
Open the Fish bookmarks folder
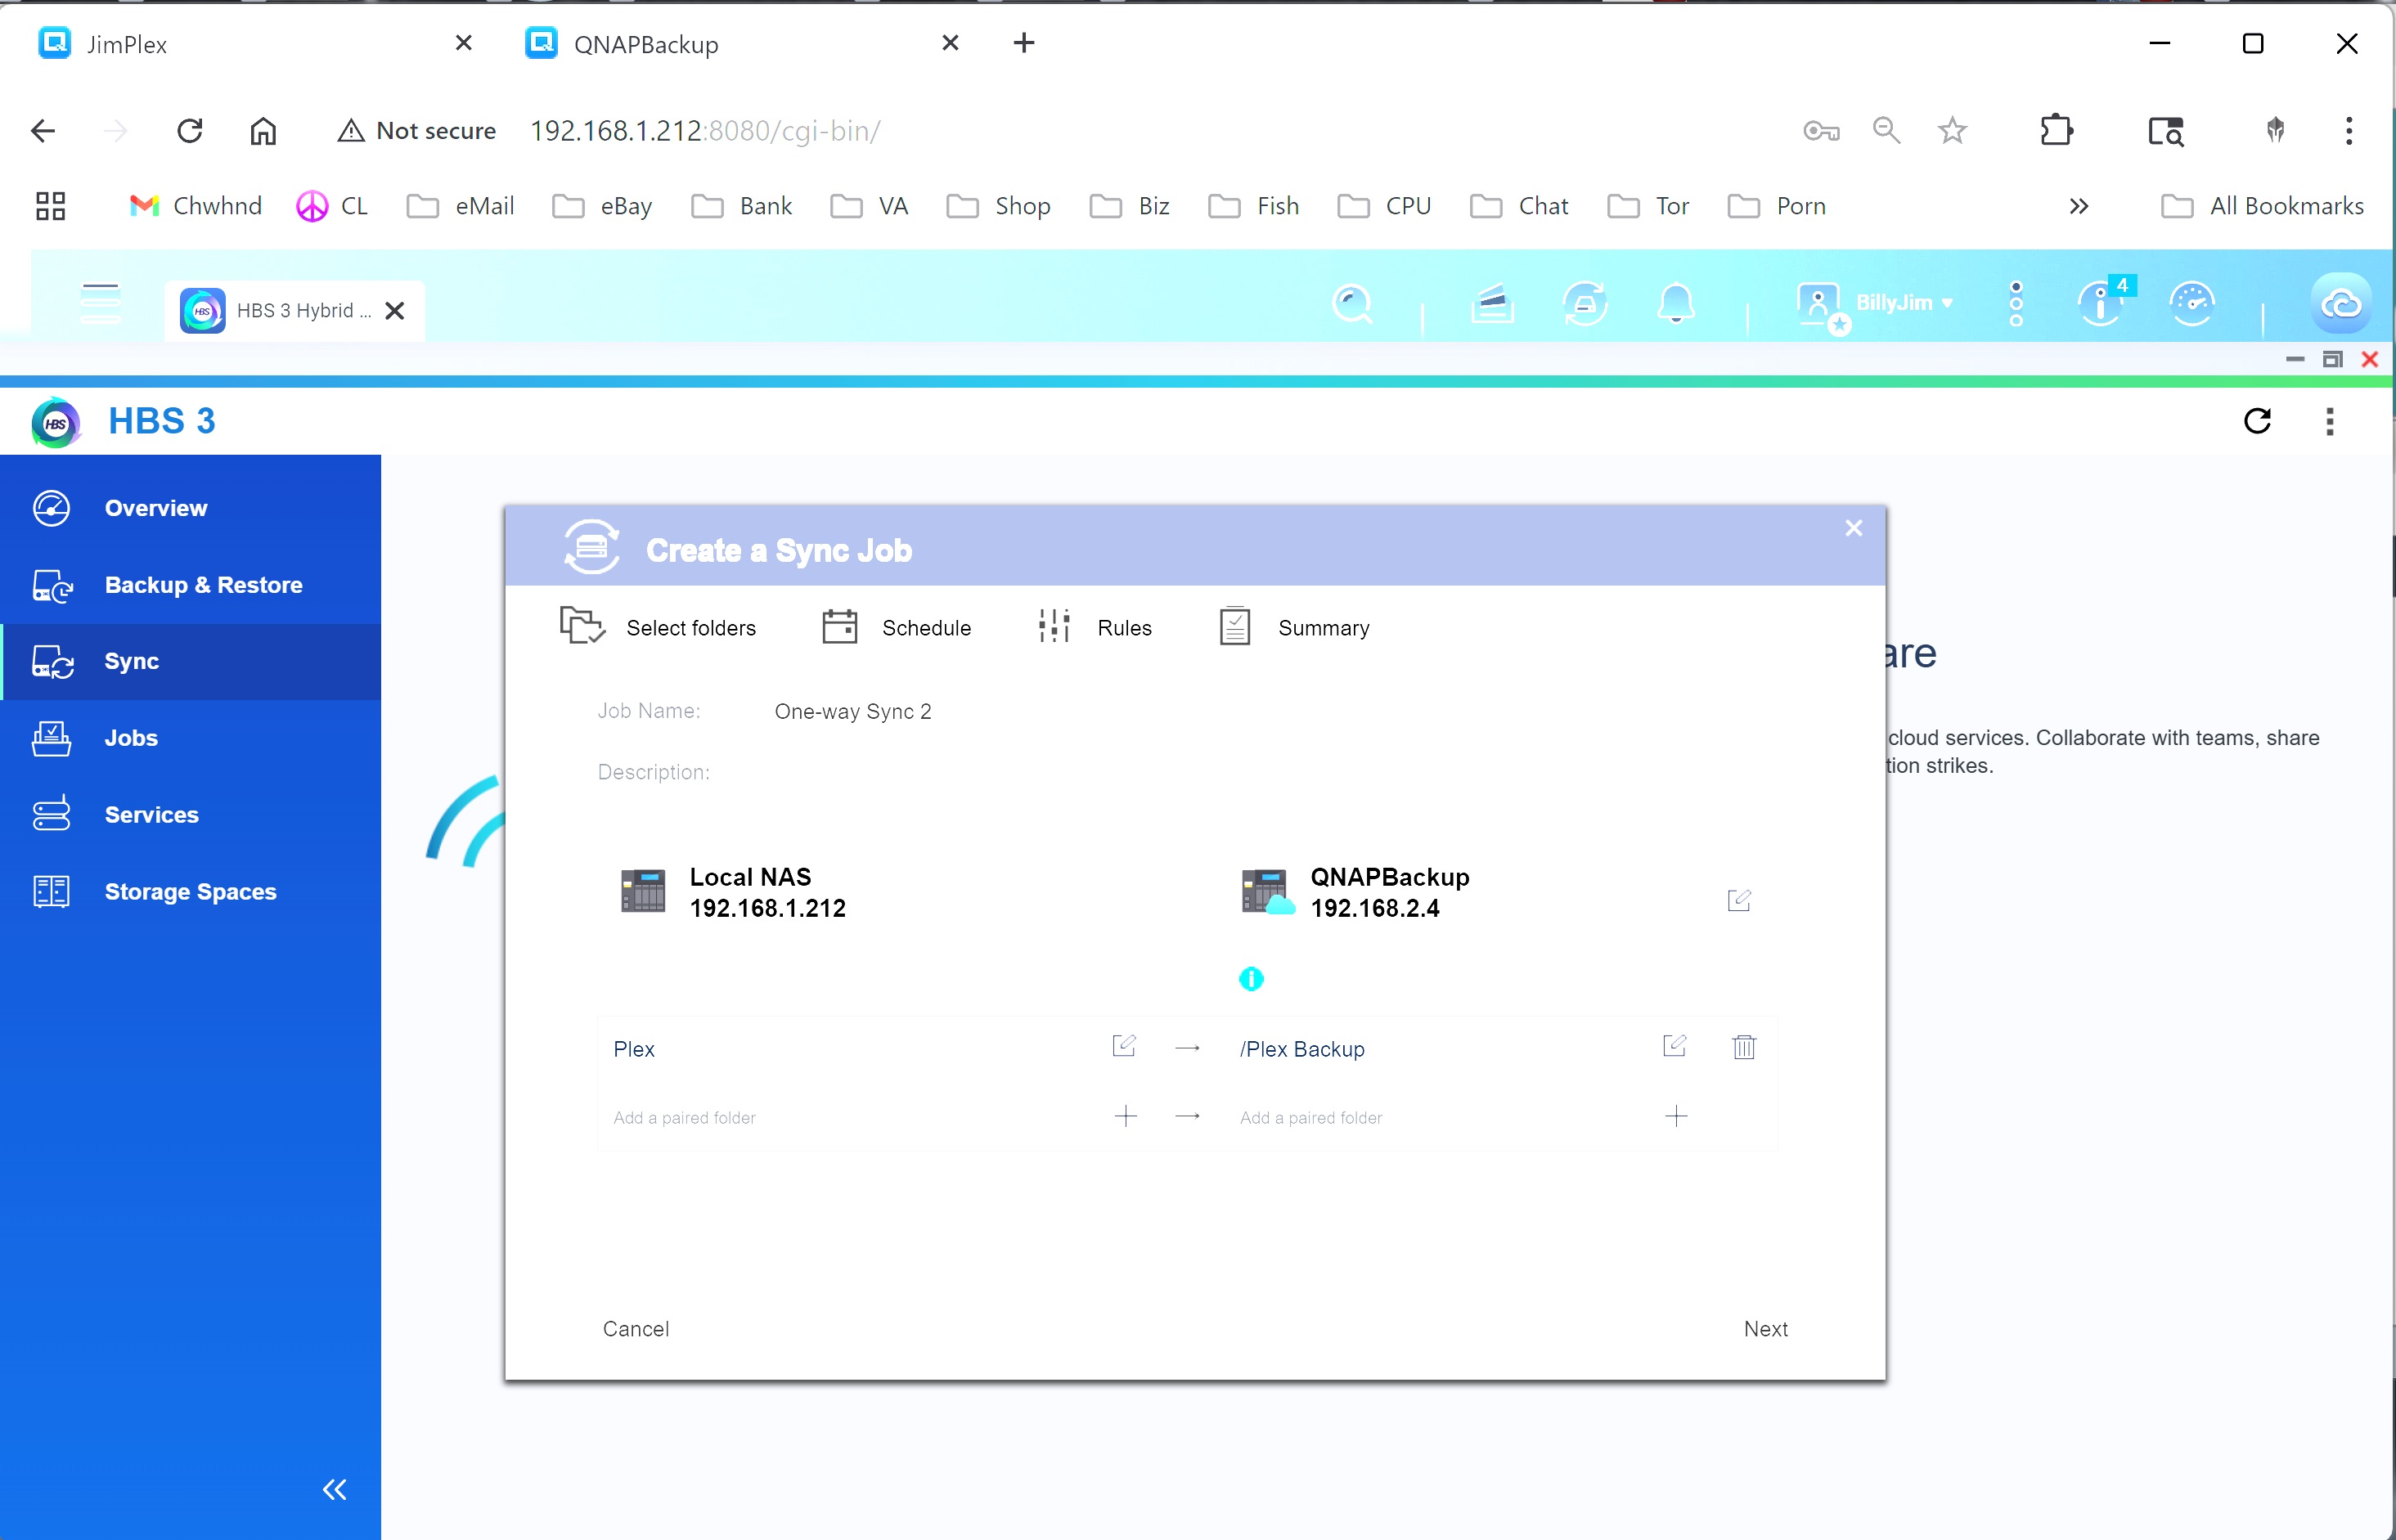(x=1254, y=206)
